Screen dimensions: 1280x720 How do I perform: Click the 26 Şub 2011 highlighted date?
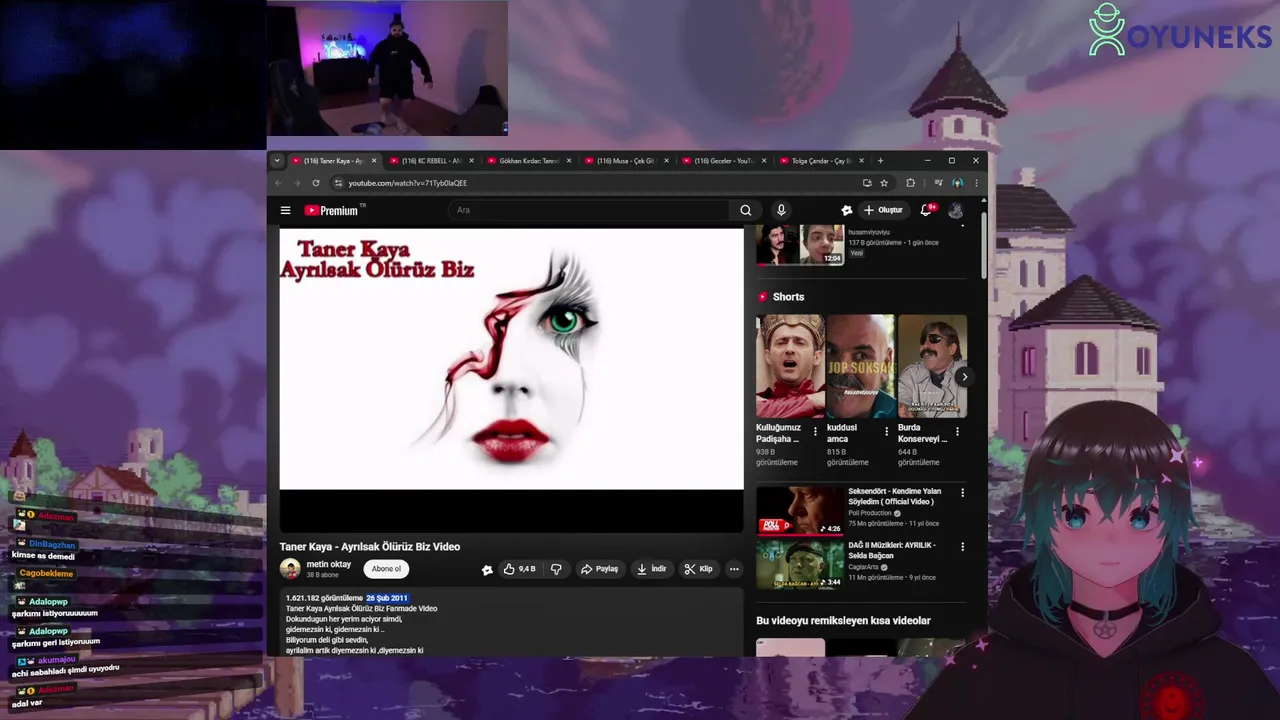387,598
